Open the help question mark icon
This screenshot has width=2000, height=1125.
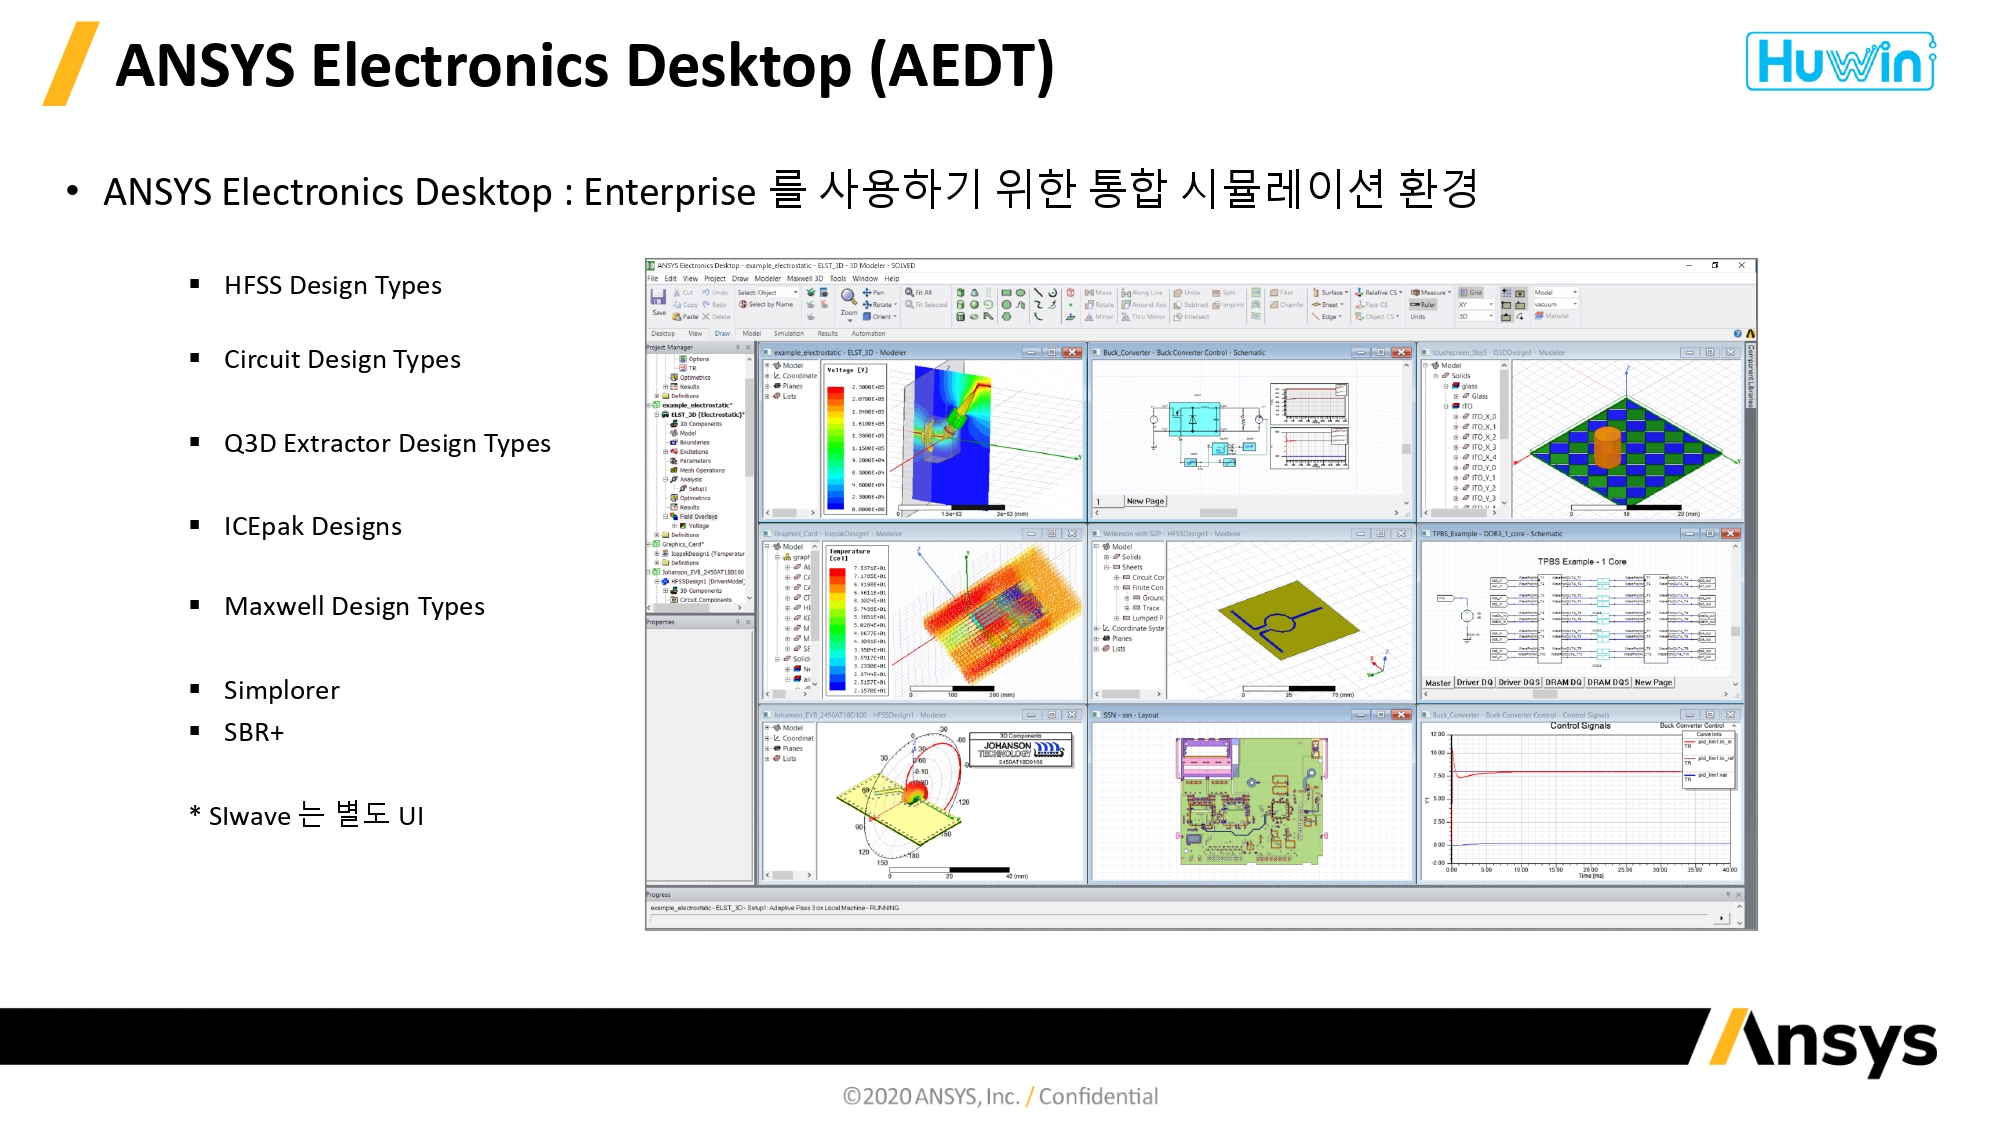[x=1737, y=334]
